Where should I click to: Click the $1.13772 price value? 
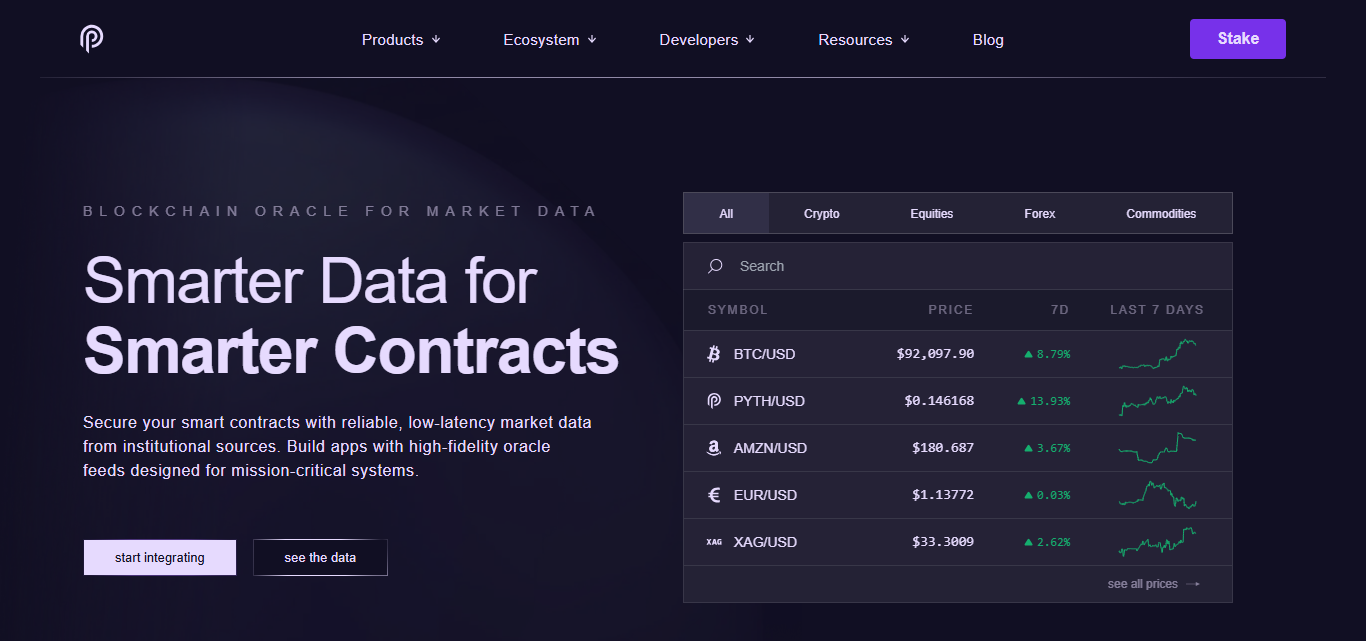click(x=943, y=495)
